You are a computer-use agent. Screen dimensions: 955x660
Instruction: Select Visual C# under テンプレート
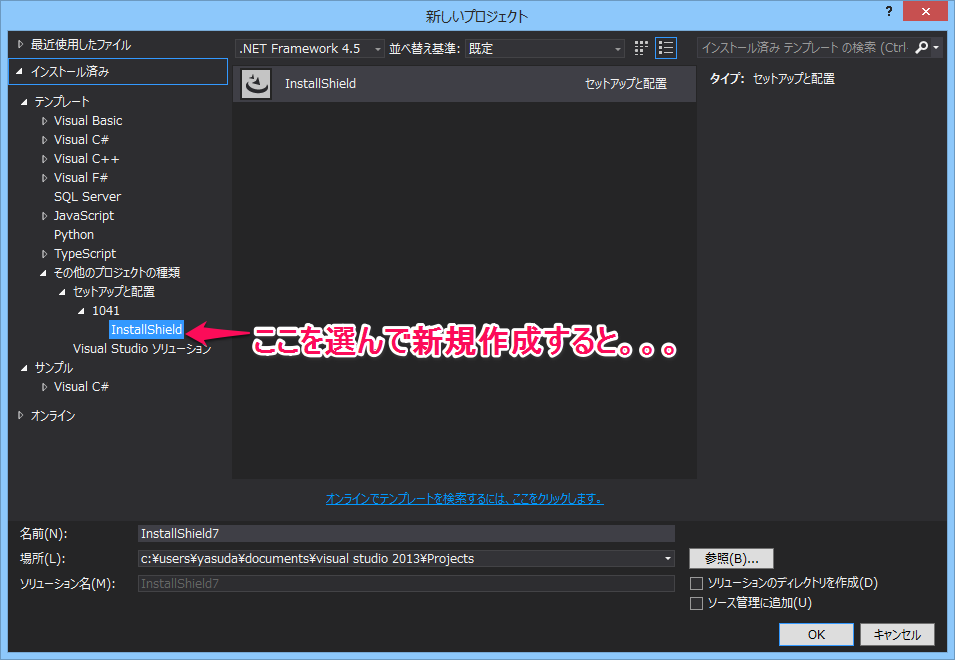click(x=81, y=139)
